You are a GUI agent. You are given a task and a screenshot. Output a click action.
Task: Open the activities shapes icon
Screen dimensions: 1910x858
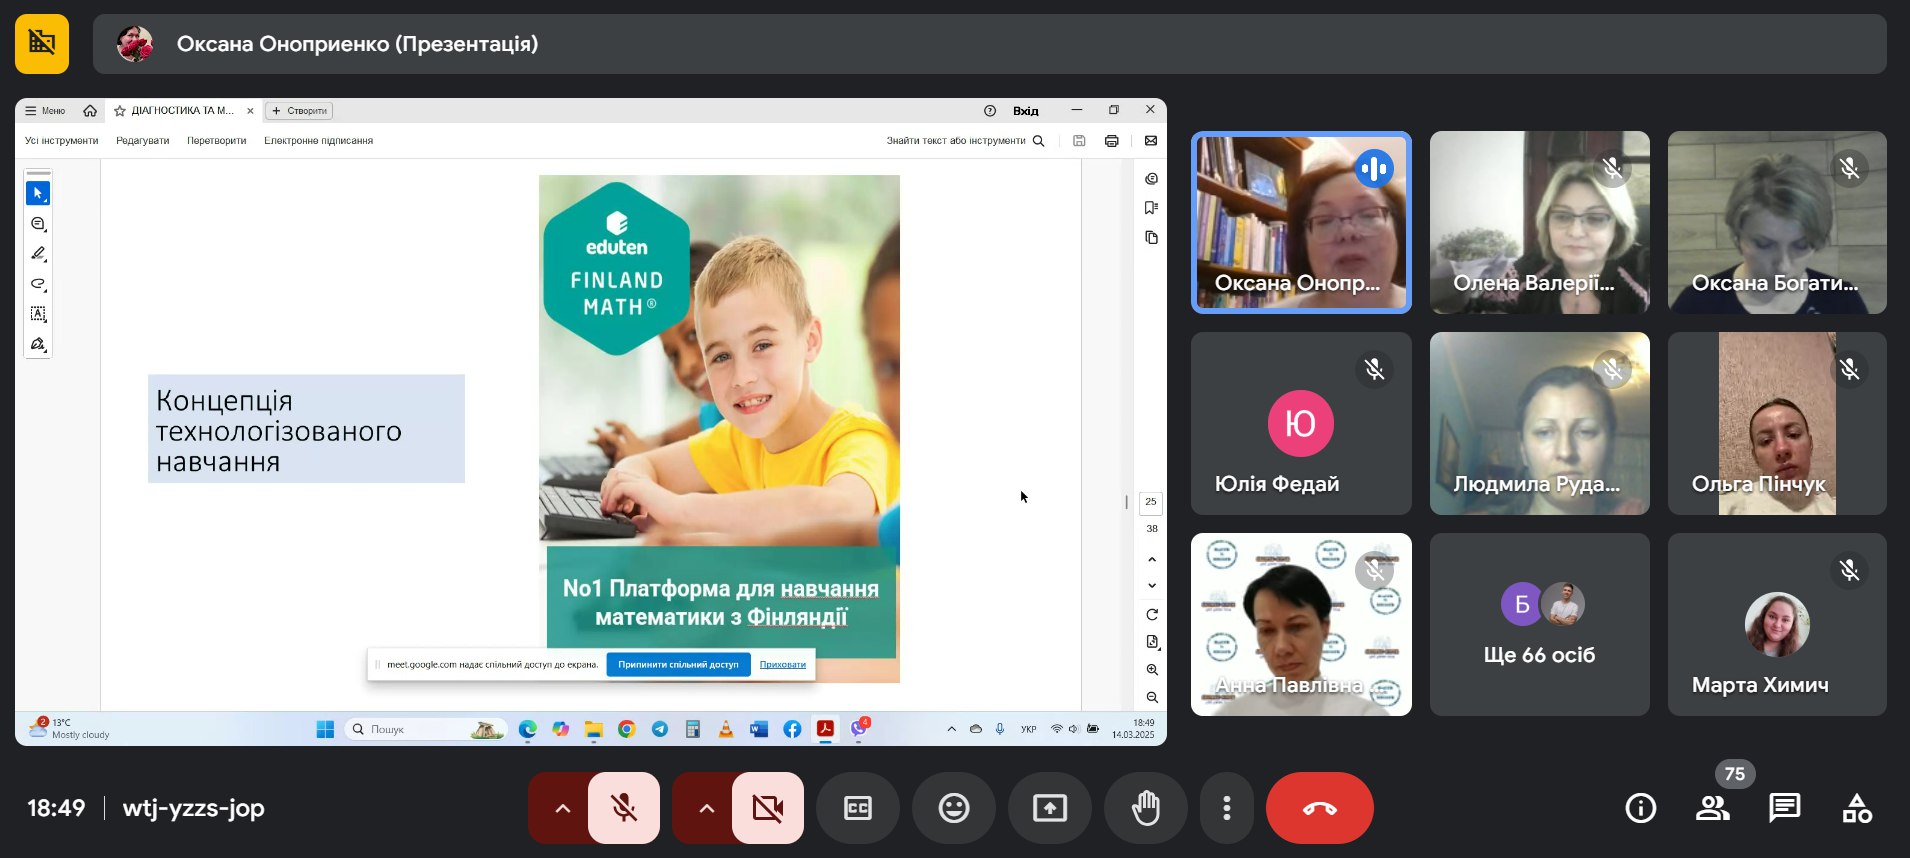[x=1857, y=808]
